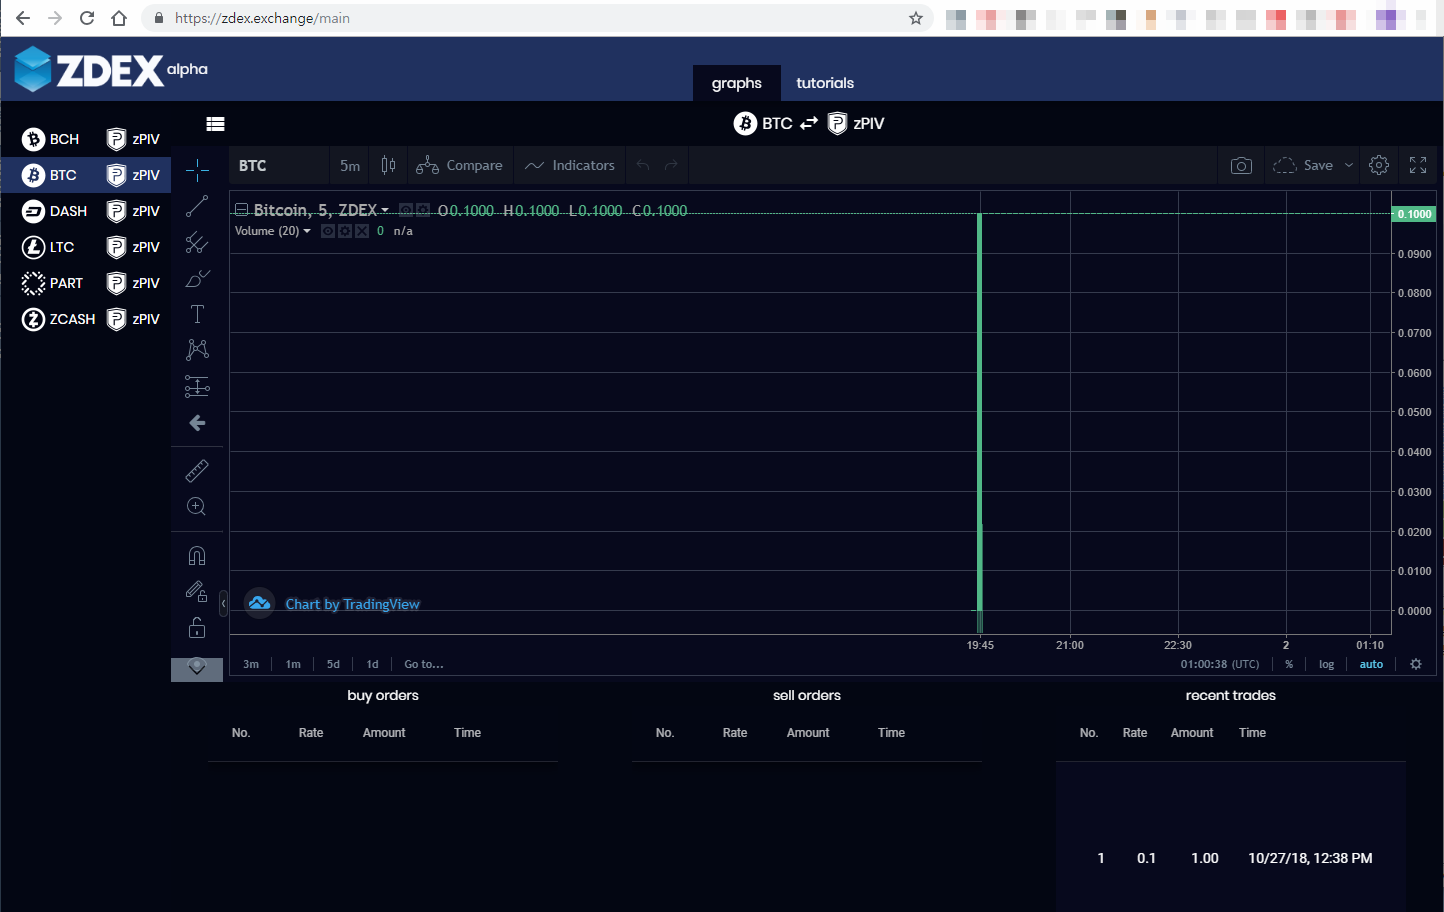Toggle auto price scale
Viewport: 1444px width, 912px height.
pyautogui.click(x=1371, y=664)
